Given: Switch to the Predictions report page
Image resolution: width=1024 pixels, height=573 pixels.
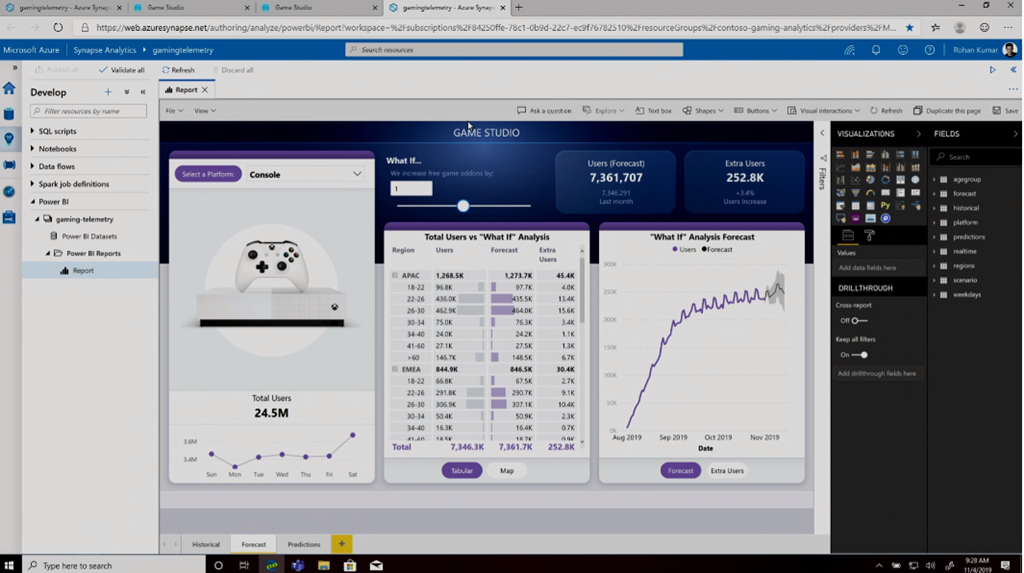Looking at the screenshot, I should (x=304, y=544).
